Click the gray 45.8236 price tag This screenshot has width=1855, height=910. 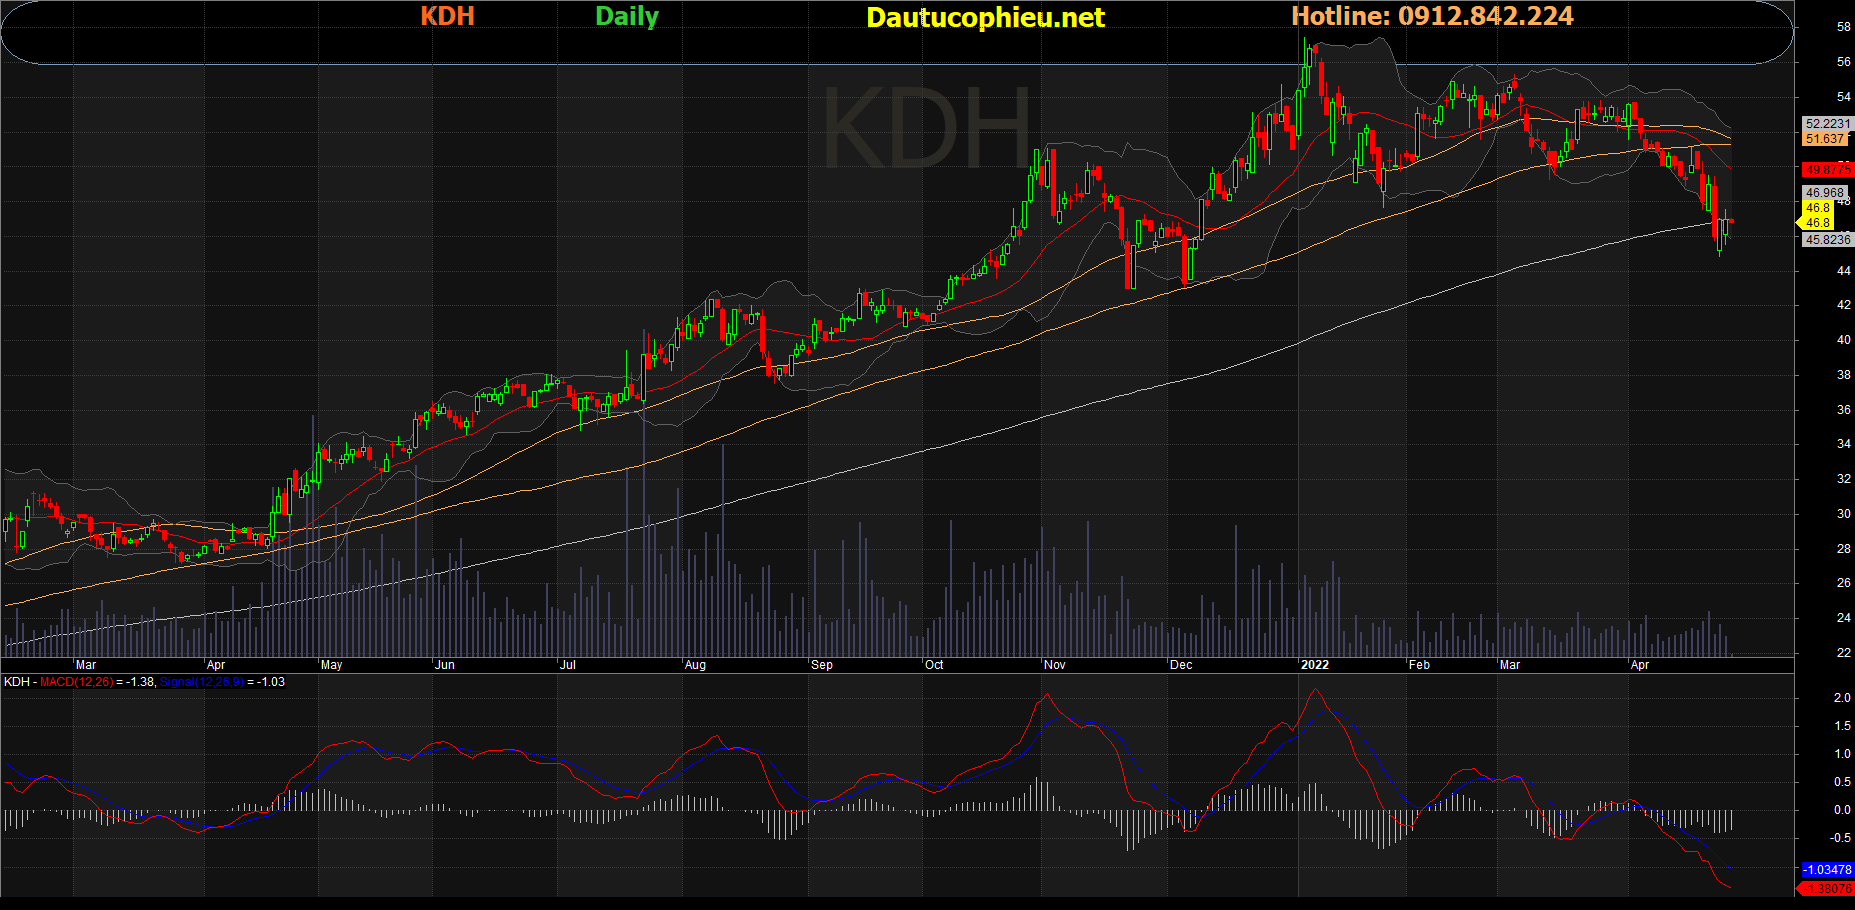pyautogui.click(x=1827, y=240)
